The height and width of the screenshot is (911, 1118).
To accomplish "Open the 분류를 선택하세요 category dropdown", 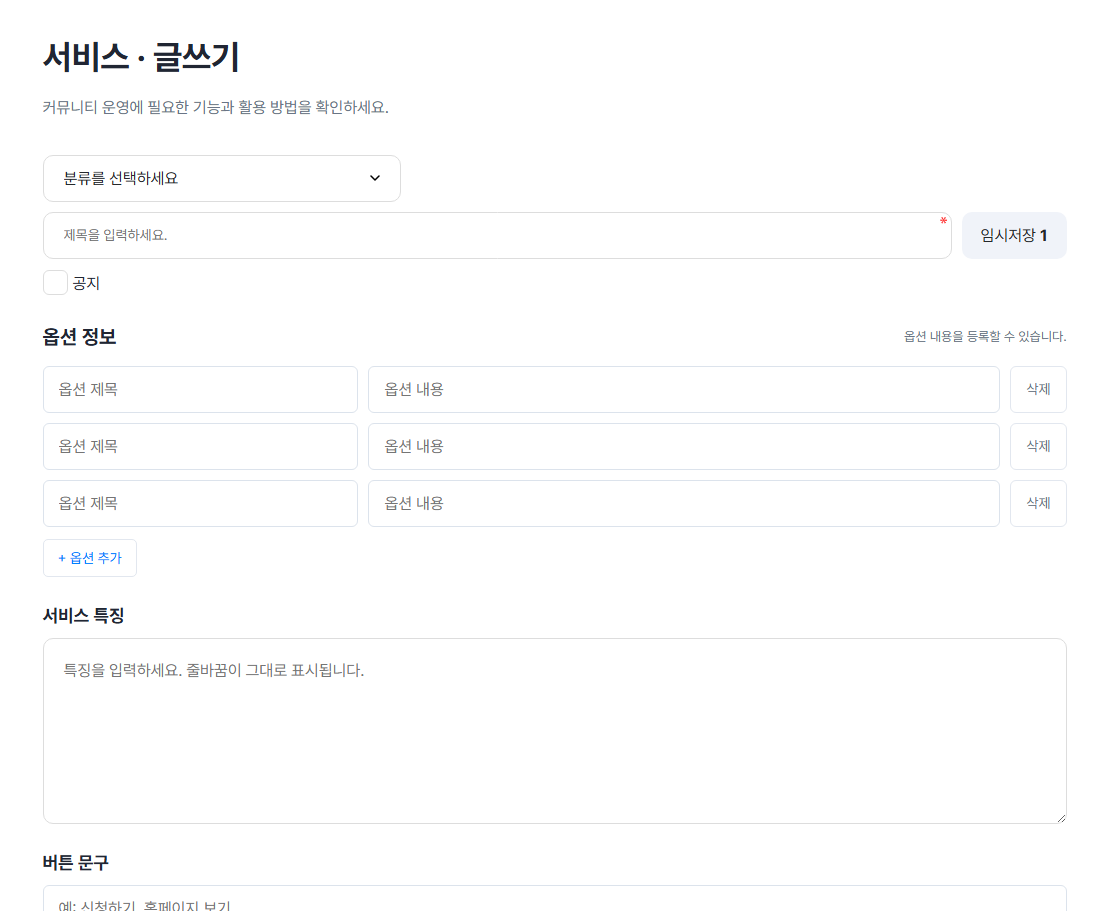I will click(x=222, y=178).
